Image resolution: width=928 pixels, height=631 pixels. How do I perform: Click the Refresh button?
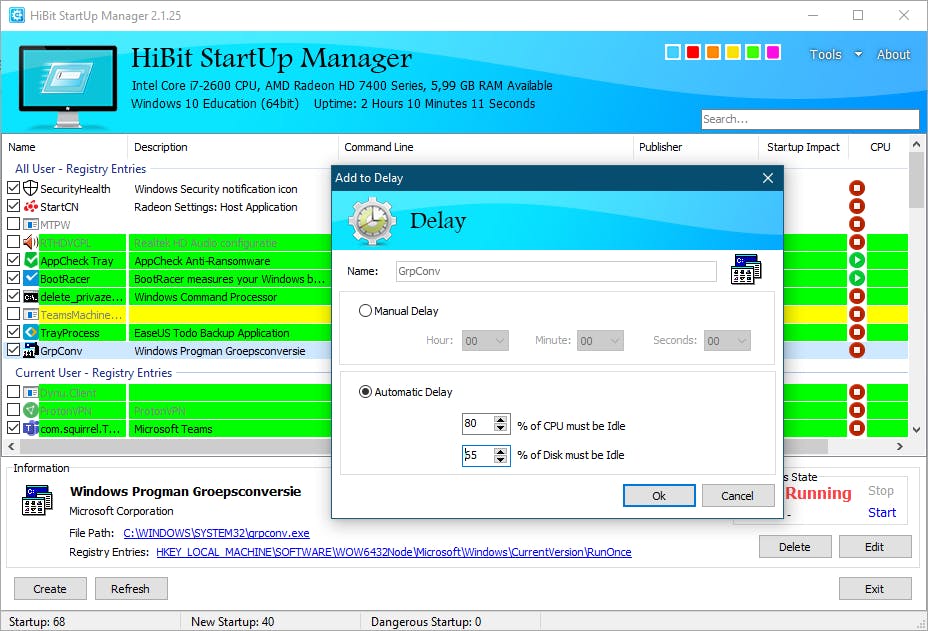pos(131,588)
